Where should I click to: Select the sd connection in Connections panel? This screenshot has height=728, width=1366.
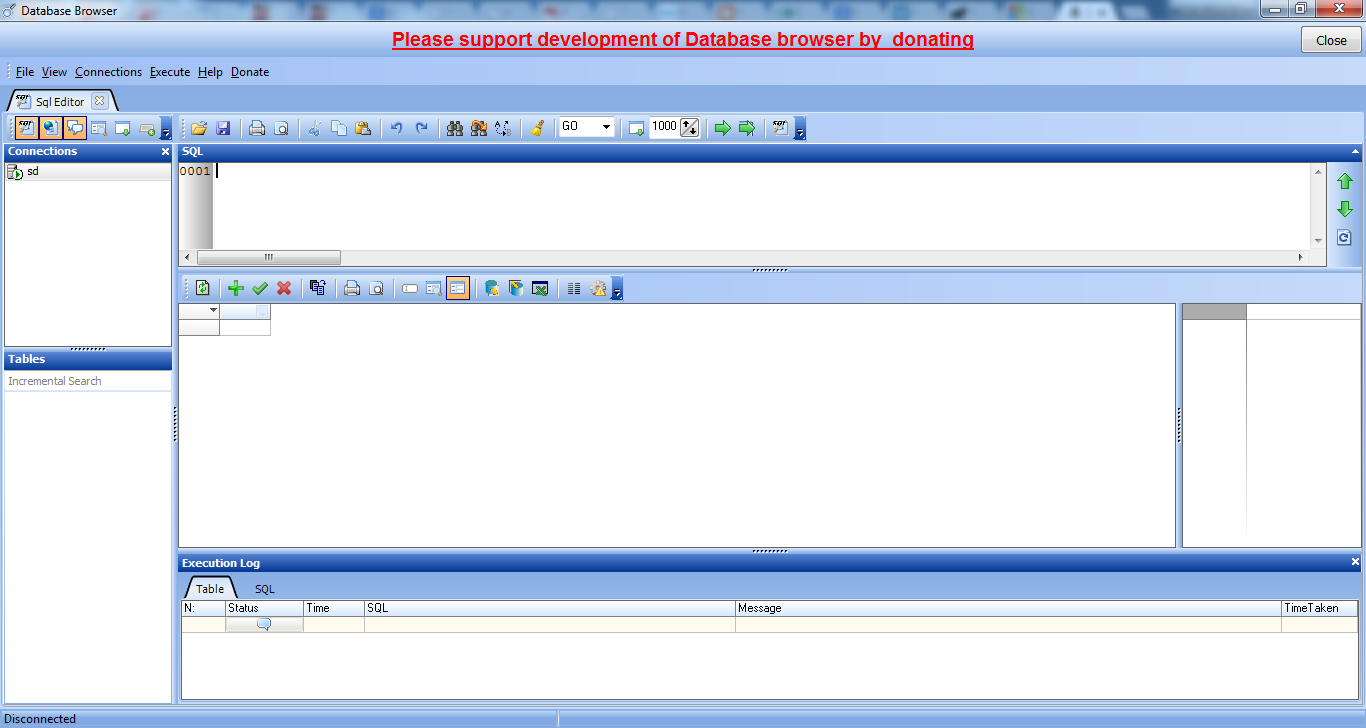pyautogui.click(x=30, y=171)
